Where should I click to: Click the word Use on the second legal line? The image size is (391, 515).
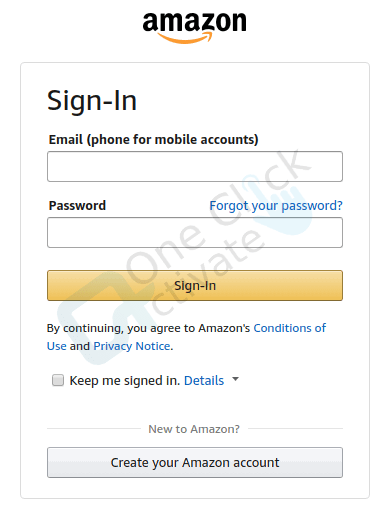[x=57, y=346]
